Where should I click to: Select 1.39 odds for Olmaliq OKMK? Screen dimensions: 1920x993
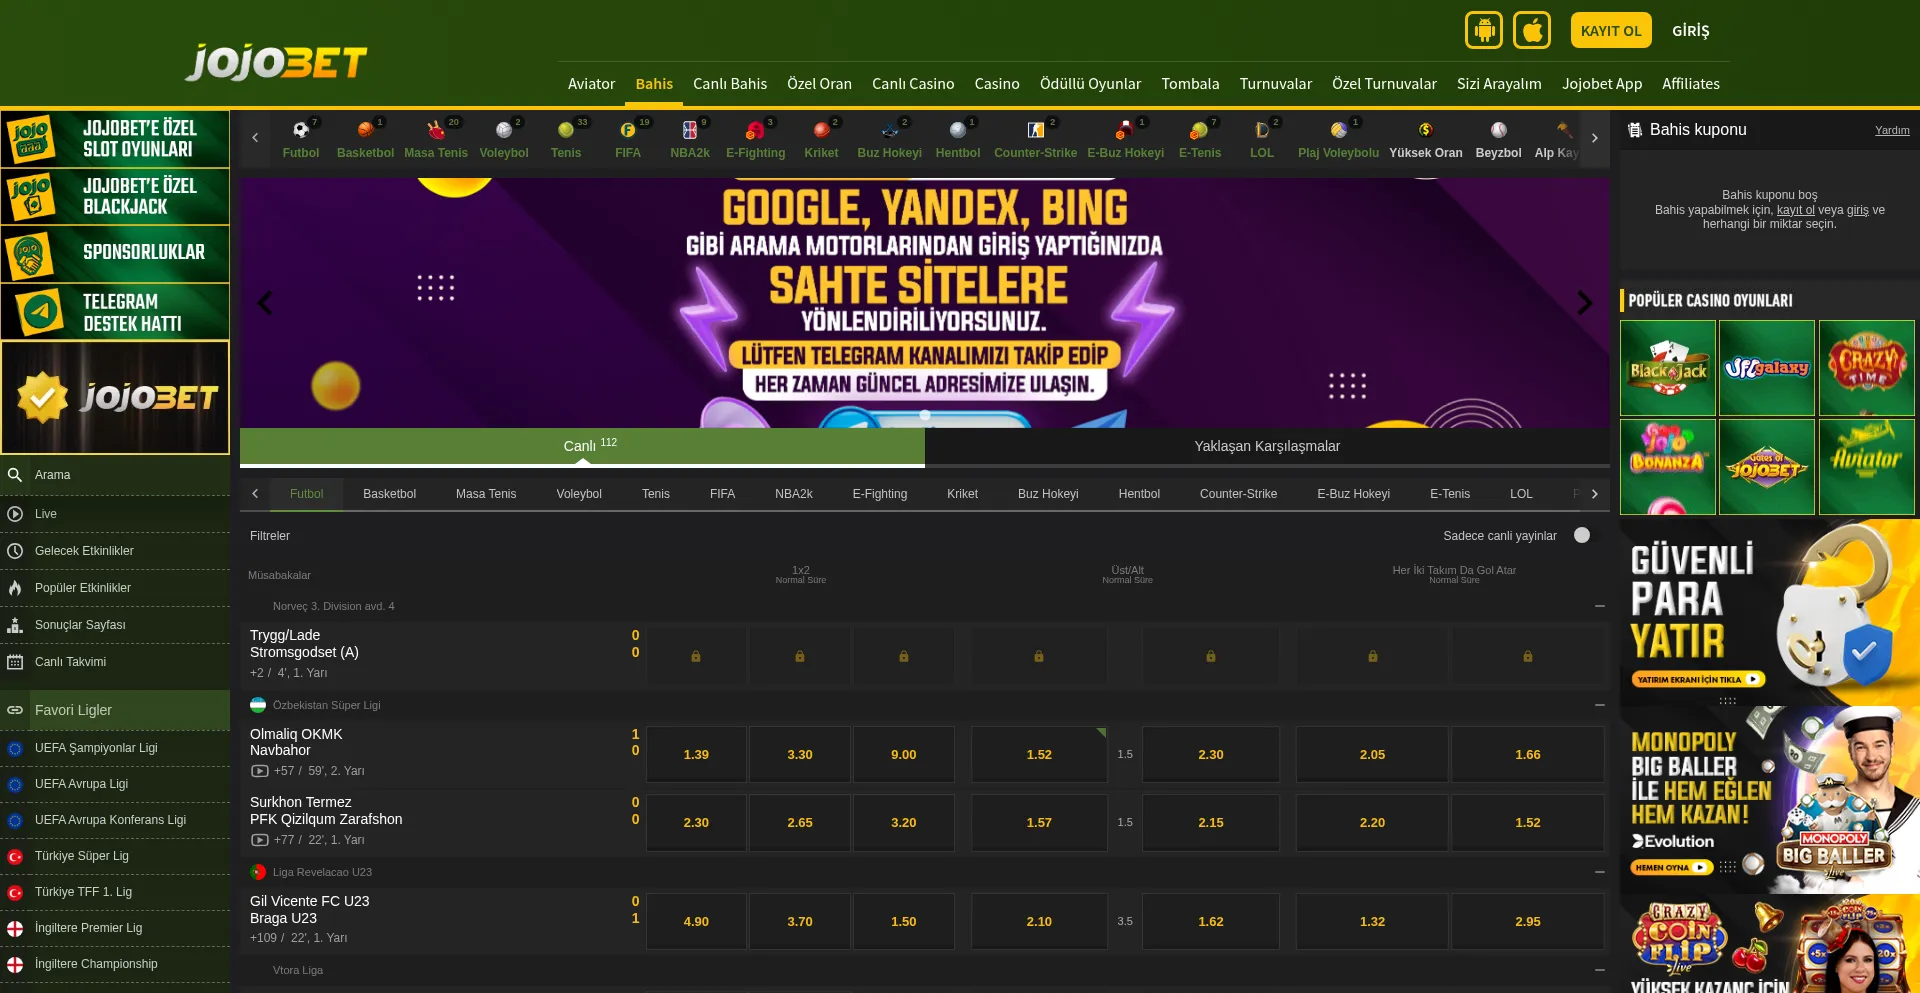[x=696, y=755]
